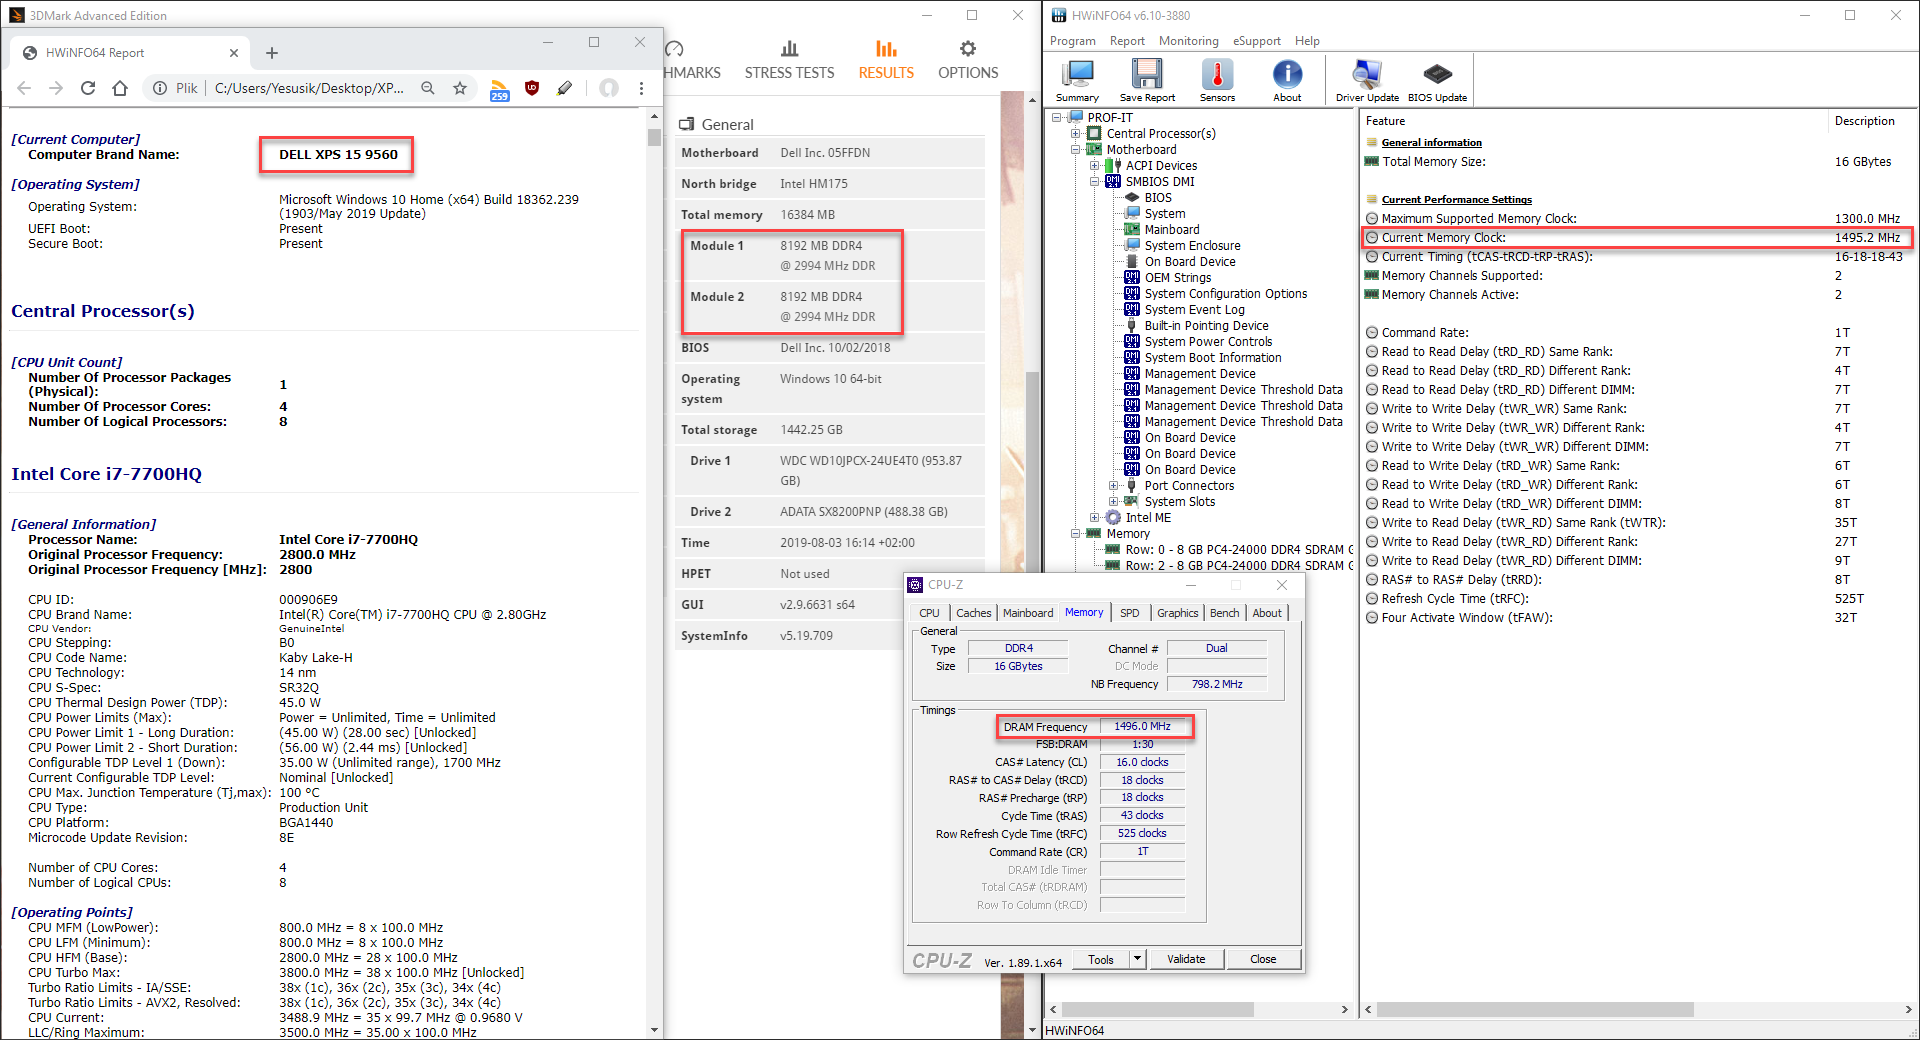The image size is (1920, 1040).
Task: Click the RSS extension icon with 259 badge
Action: click(x=499, y=90)
